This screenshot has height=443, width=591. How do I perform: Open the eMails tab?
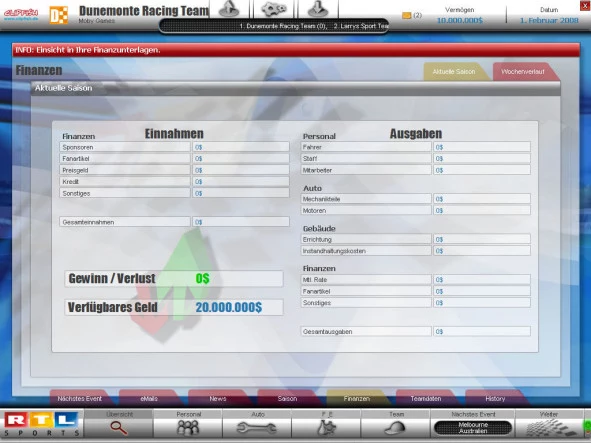pyautogui.click(x=149, y=399)
